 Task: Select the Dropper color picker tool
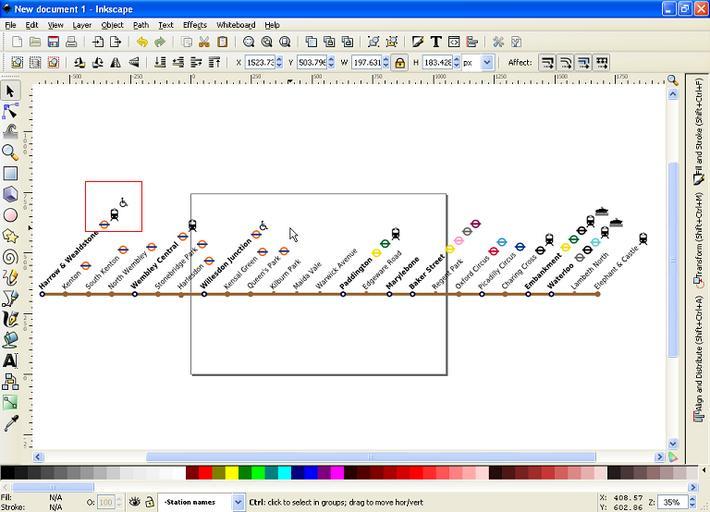[10, 423]
